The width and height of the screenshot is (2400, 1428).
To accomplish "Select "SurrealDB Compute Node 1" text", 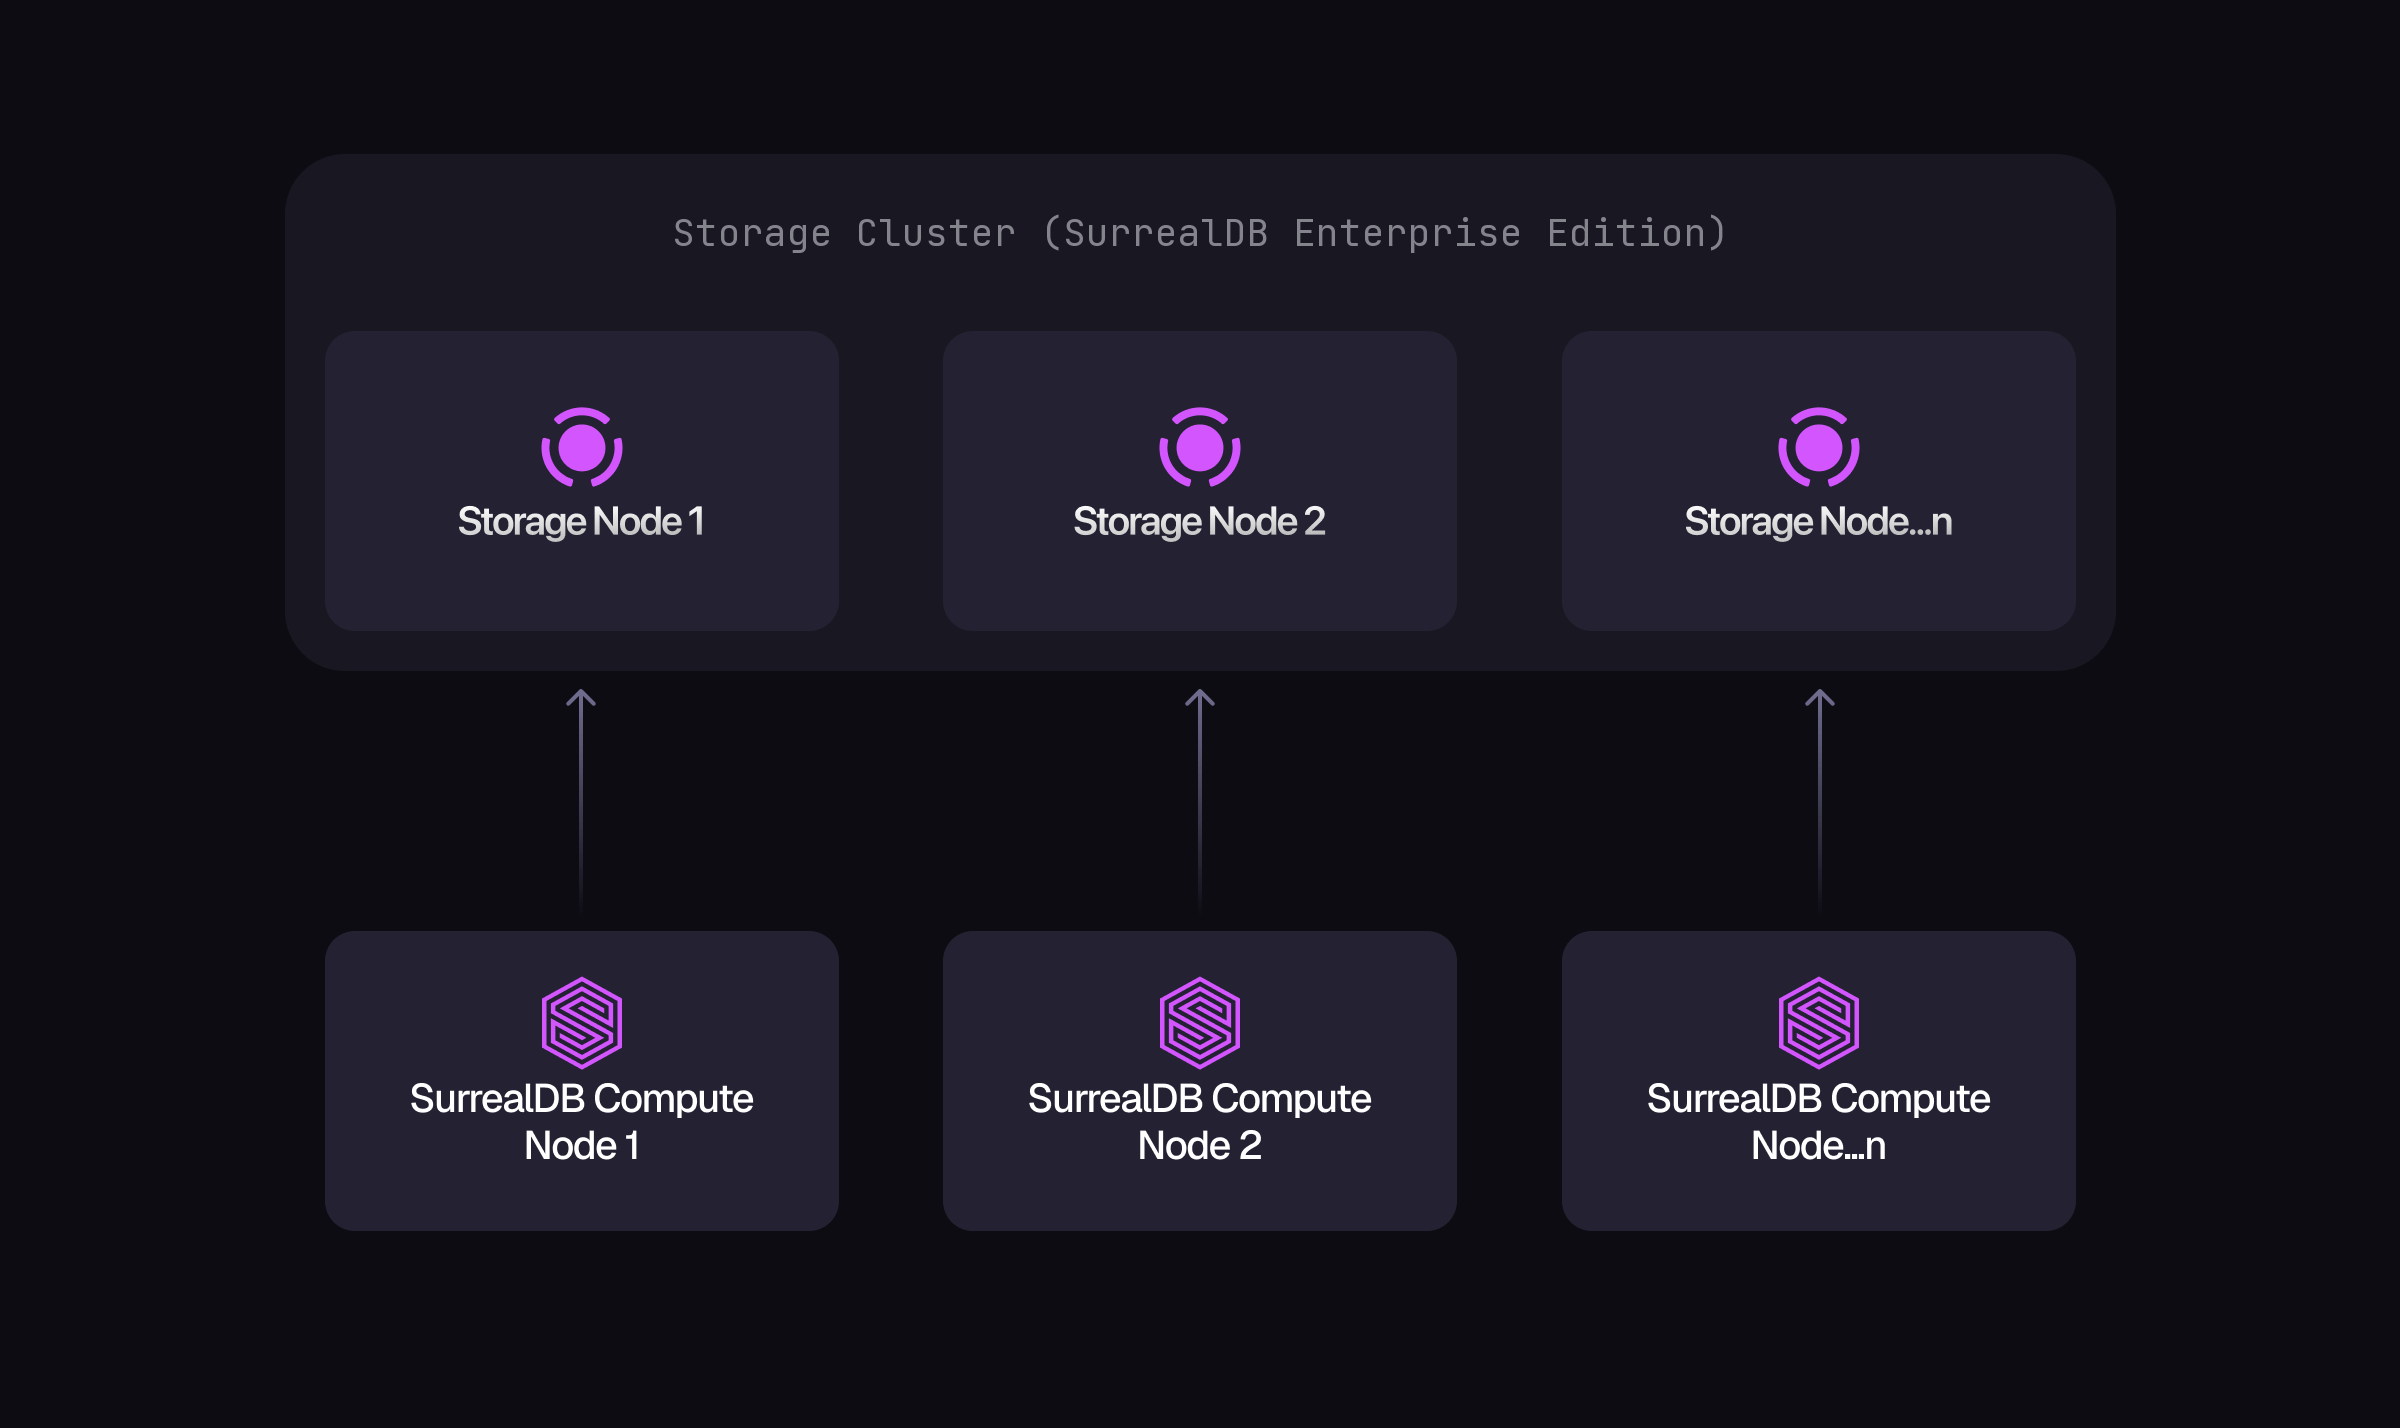I will (582, 1122).
